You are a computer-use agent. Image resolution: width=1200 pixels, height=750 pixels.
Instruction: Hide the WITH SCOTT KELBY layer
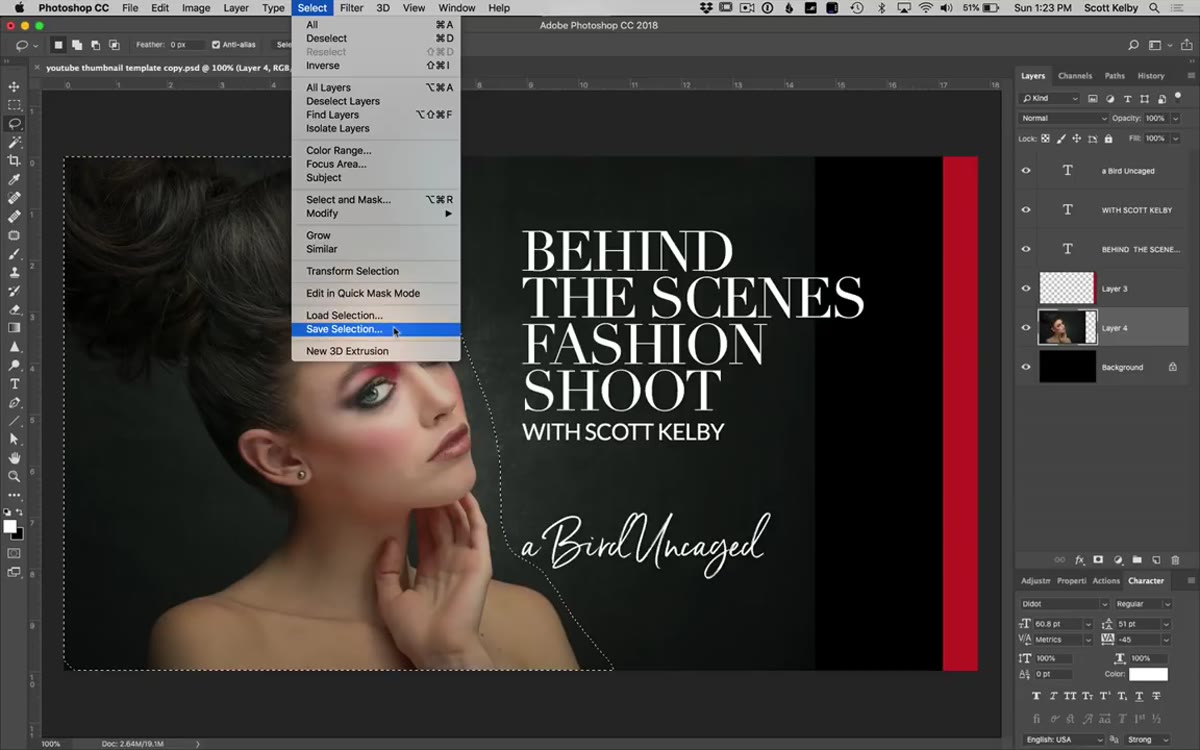(1025, 210)
